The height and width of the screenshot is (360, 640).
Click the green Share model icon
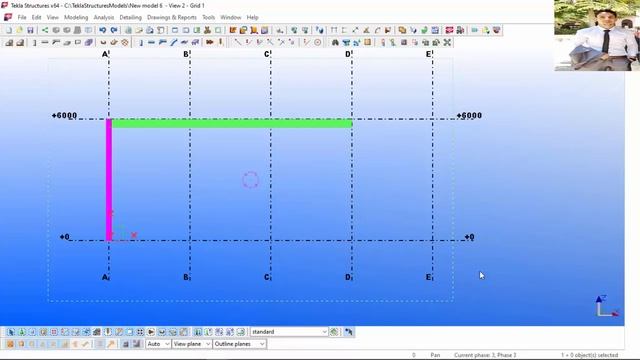(x=45, y=30)
